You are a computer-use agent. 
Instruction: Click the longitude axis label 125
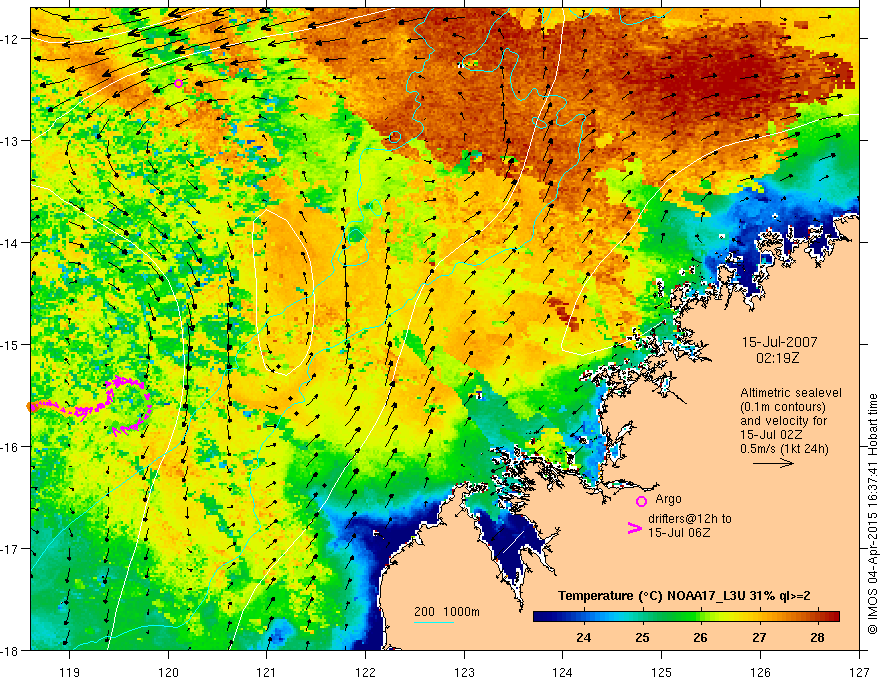[662, 672]
